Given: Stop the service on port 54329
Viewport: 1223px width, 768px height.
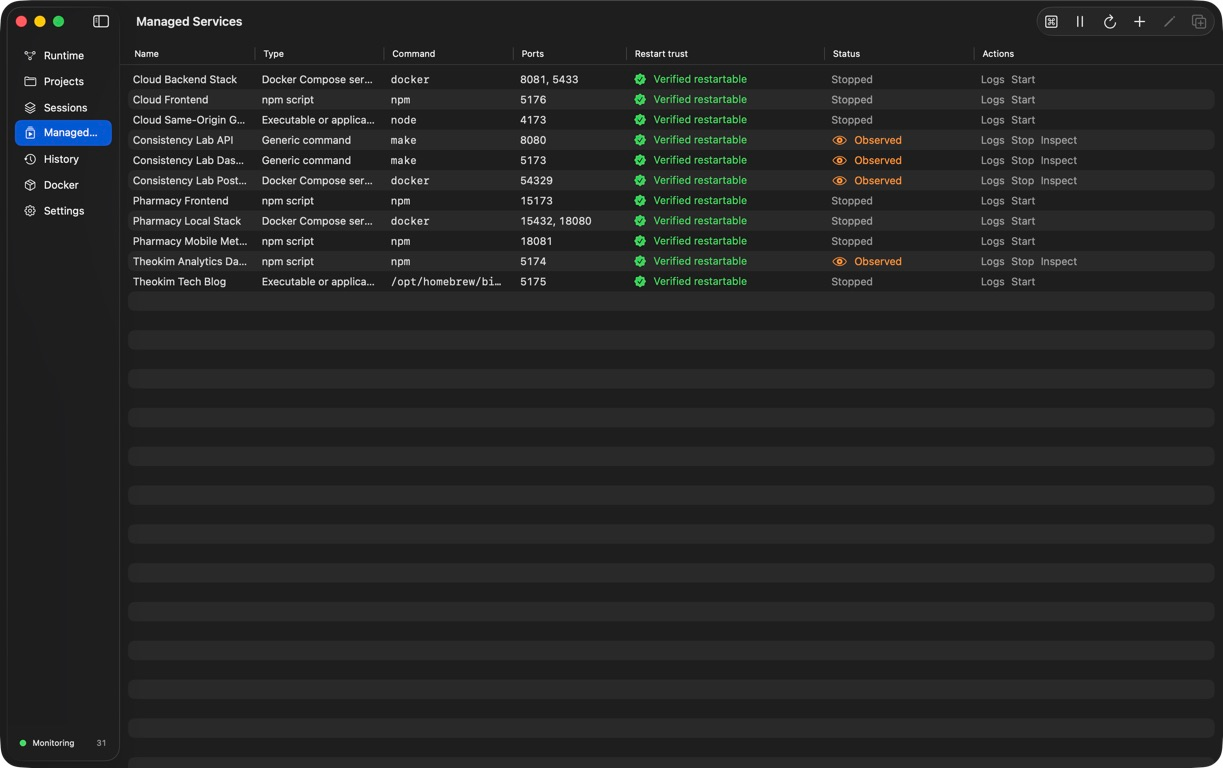Looking at the screenshot, I should (1022, 181).
